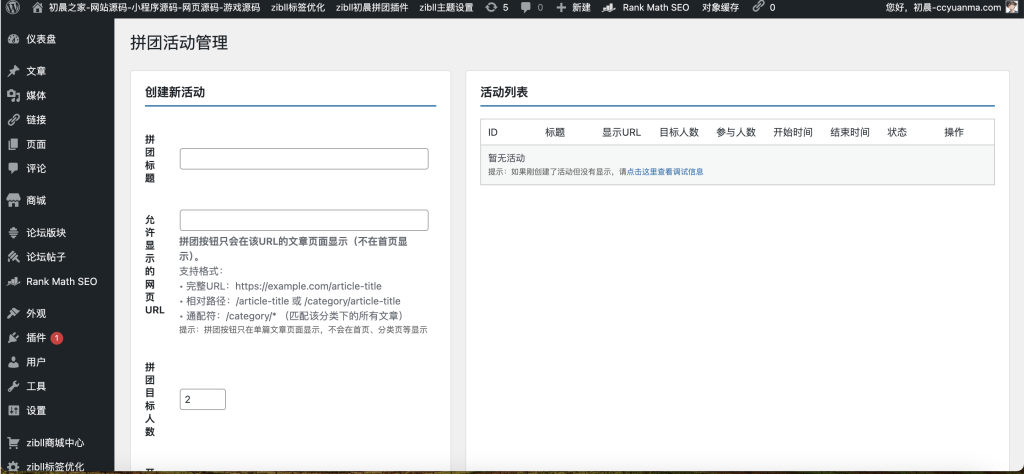This screenshot has height=474, width=1024.
Task: Click the plugin icon beside 插件
Action: coord(13,338)
